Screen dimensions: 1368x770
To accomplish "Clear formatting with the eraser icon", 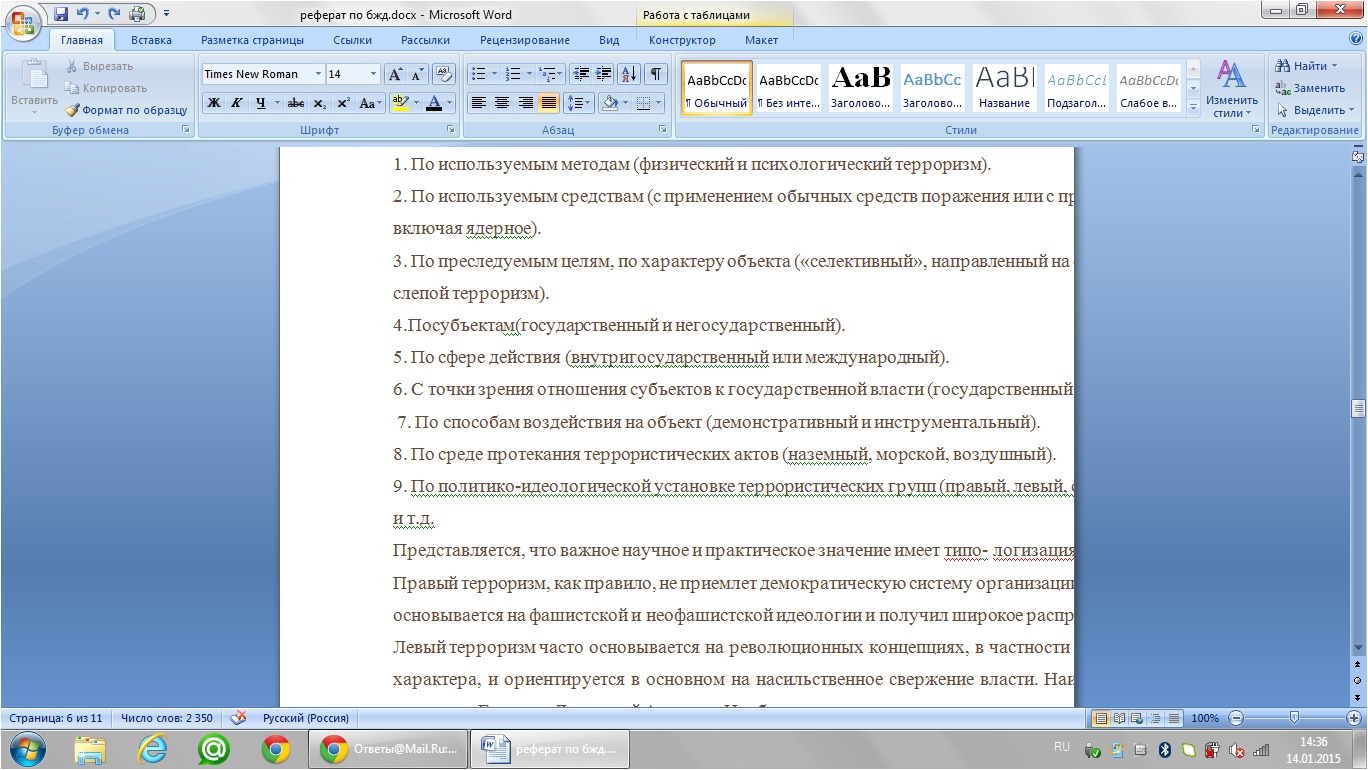I will (x=445, y=74).
